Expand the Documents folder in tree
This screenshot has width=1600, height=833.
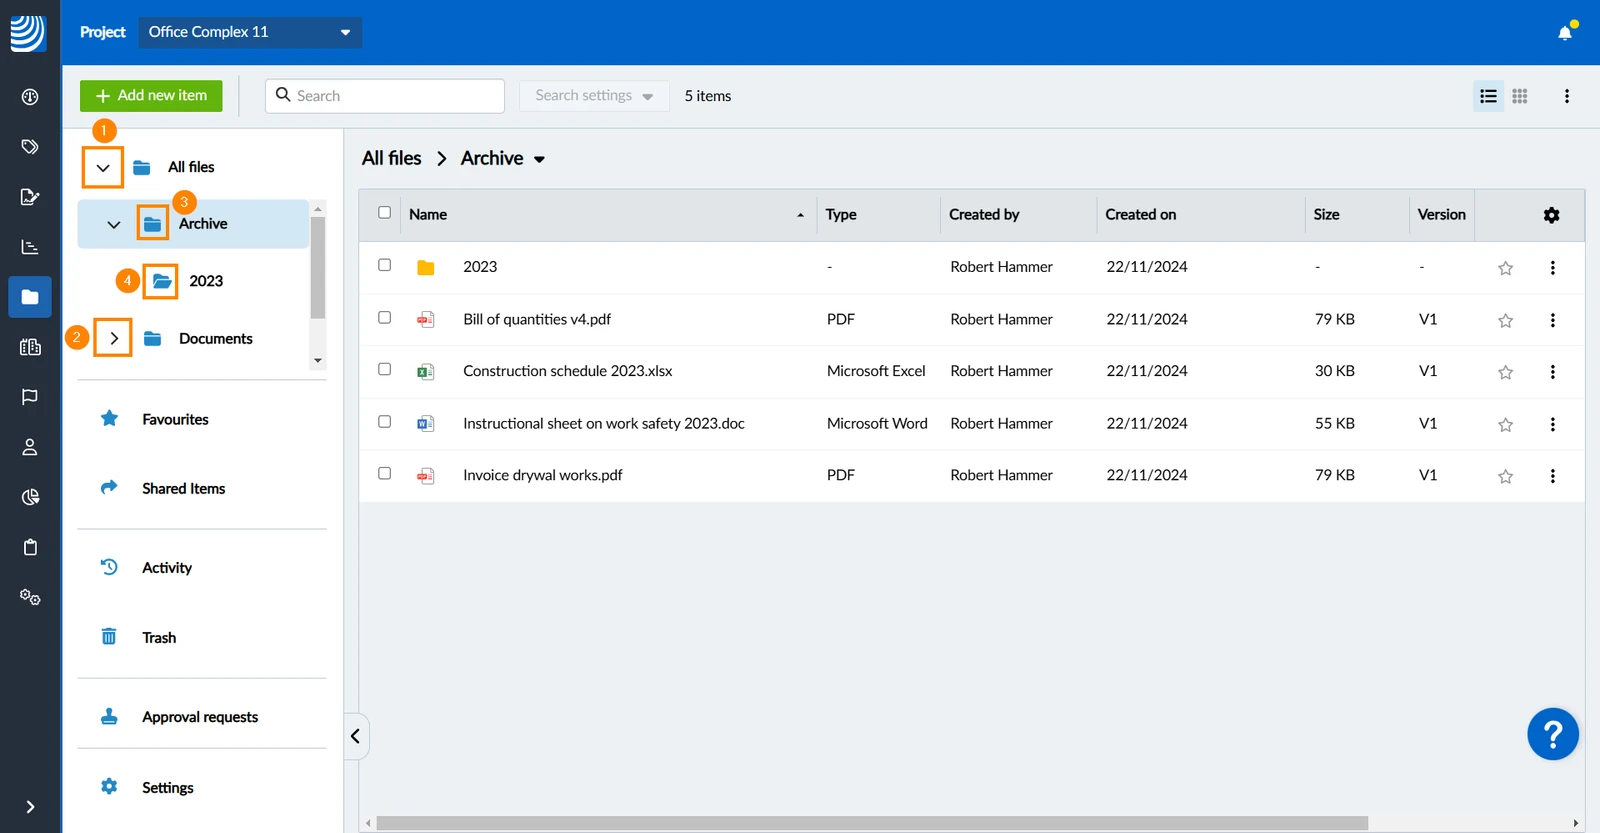pyautogui.click(x=114, y=338)
